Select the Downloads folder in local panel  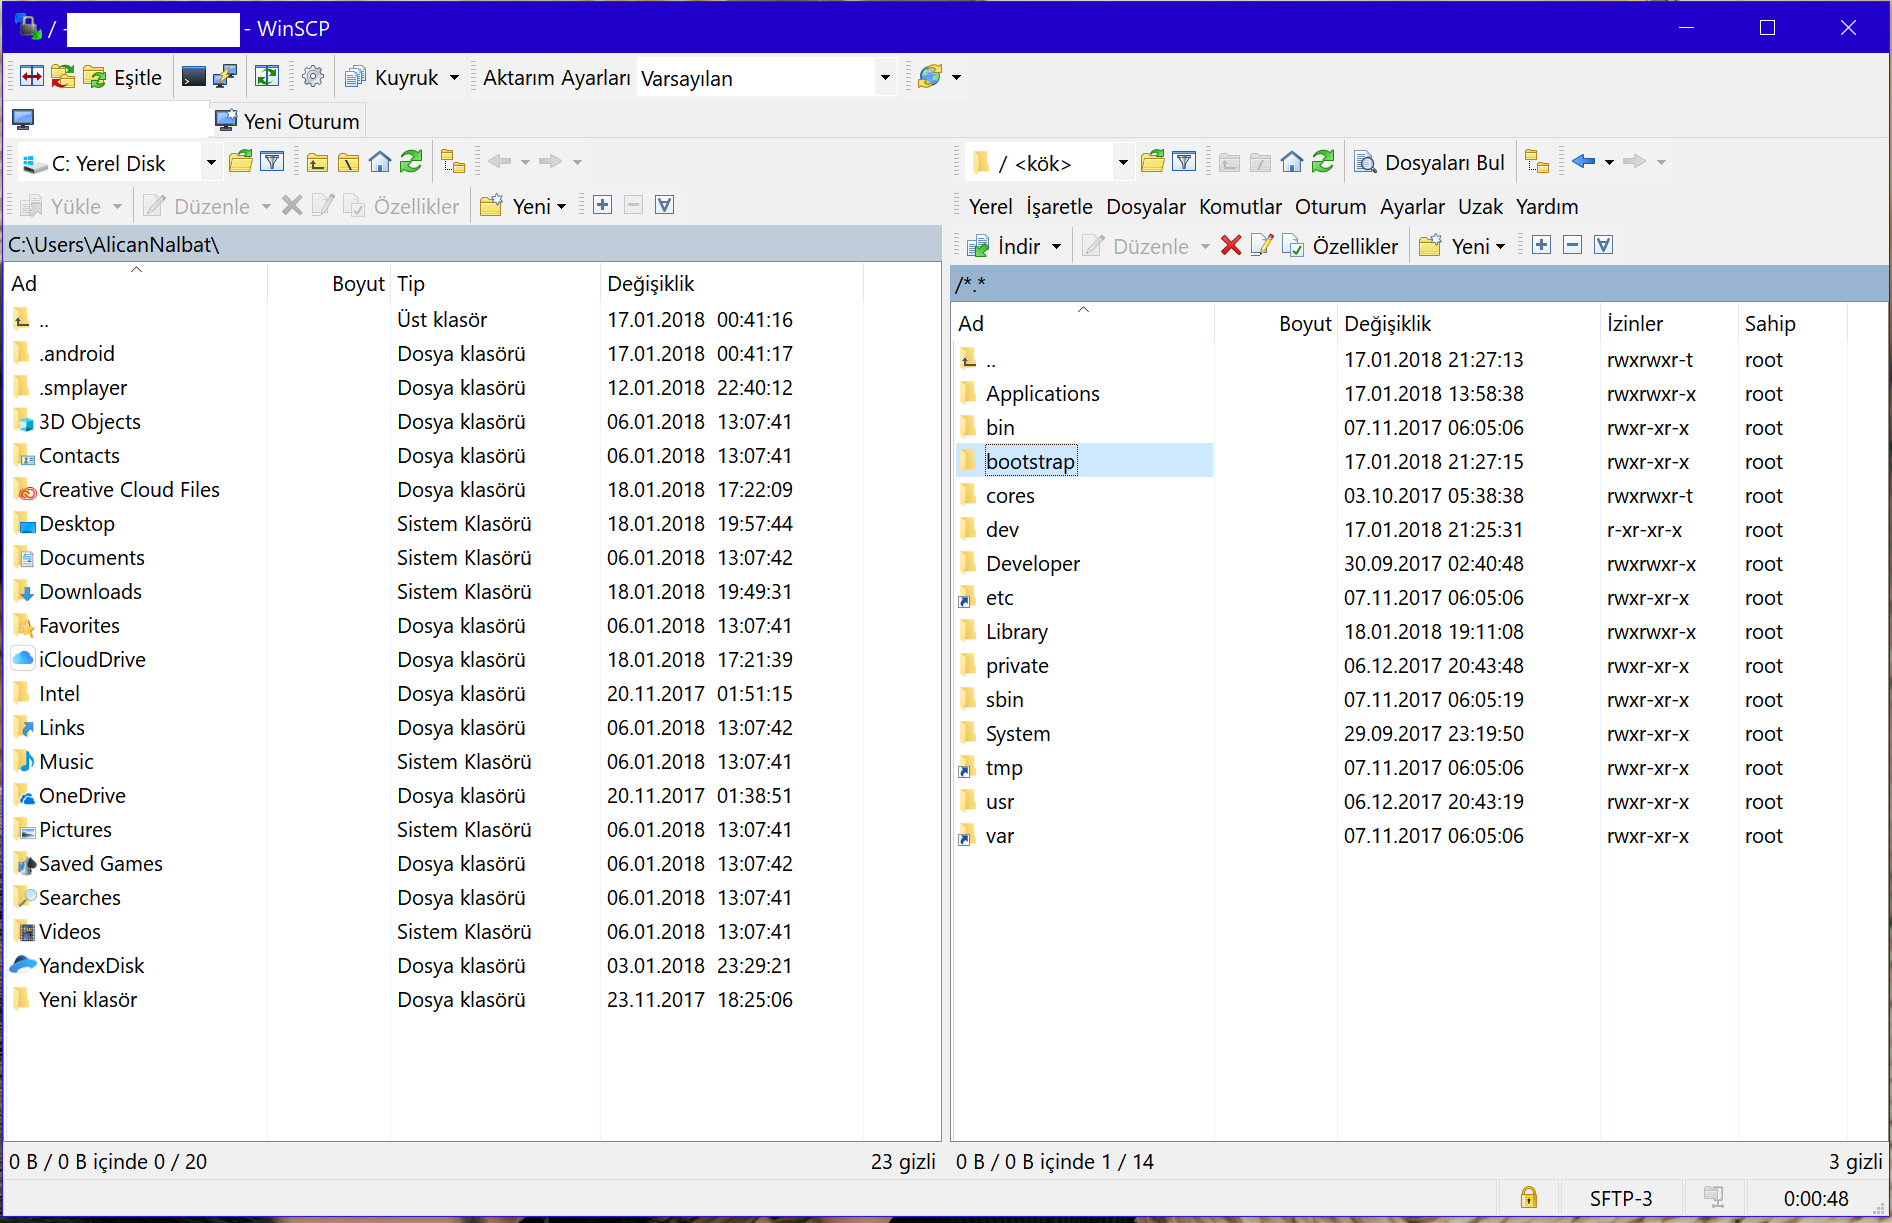[x=90, y=591]
